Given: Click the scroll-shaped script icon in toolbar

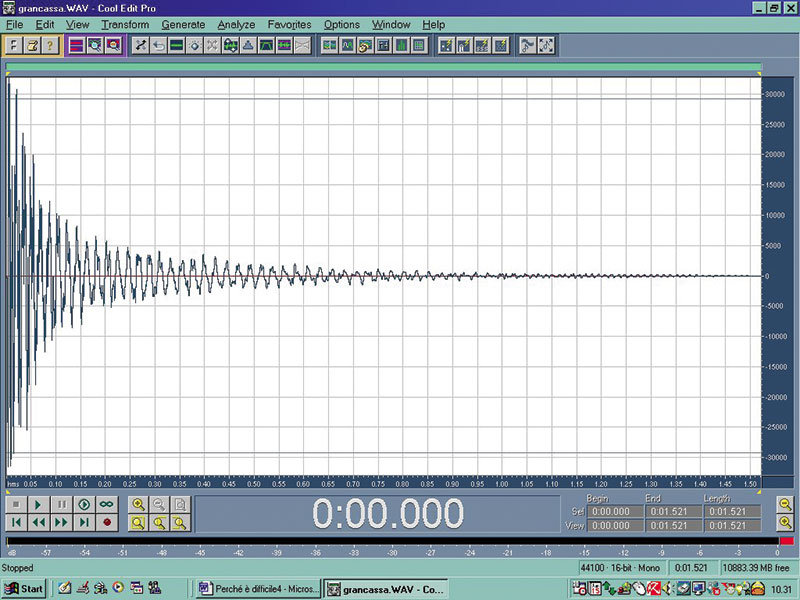Looking at the screenshot, I should (x=32, y=46).
